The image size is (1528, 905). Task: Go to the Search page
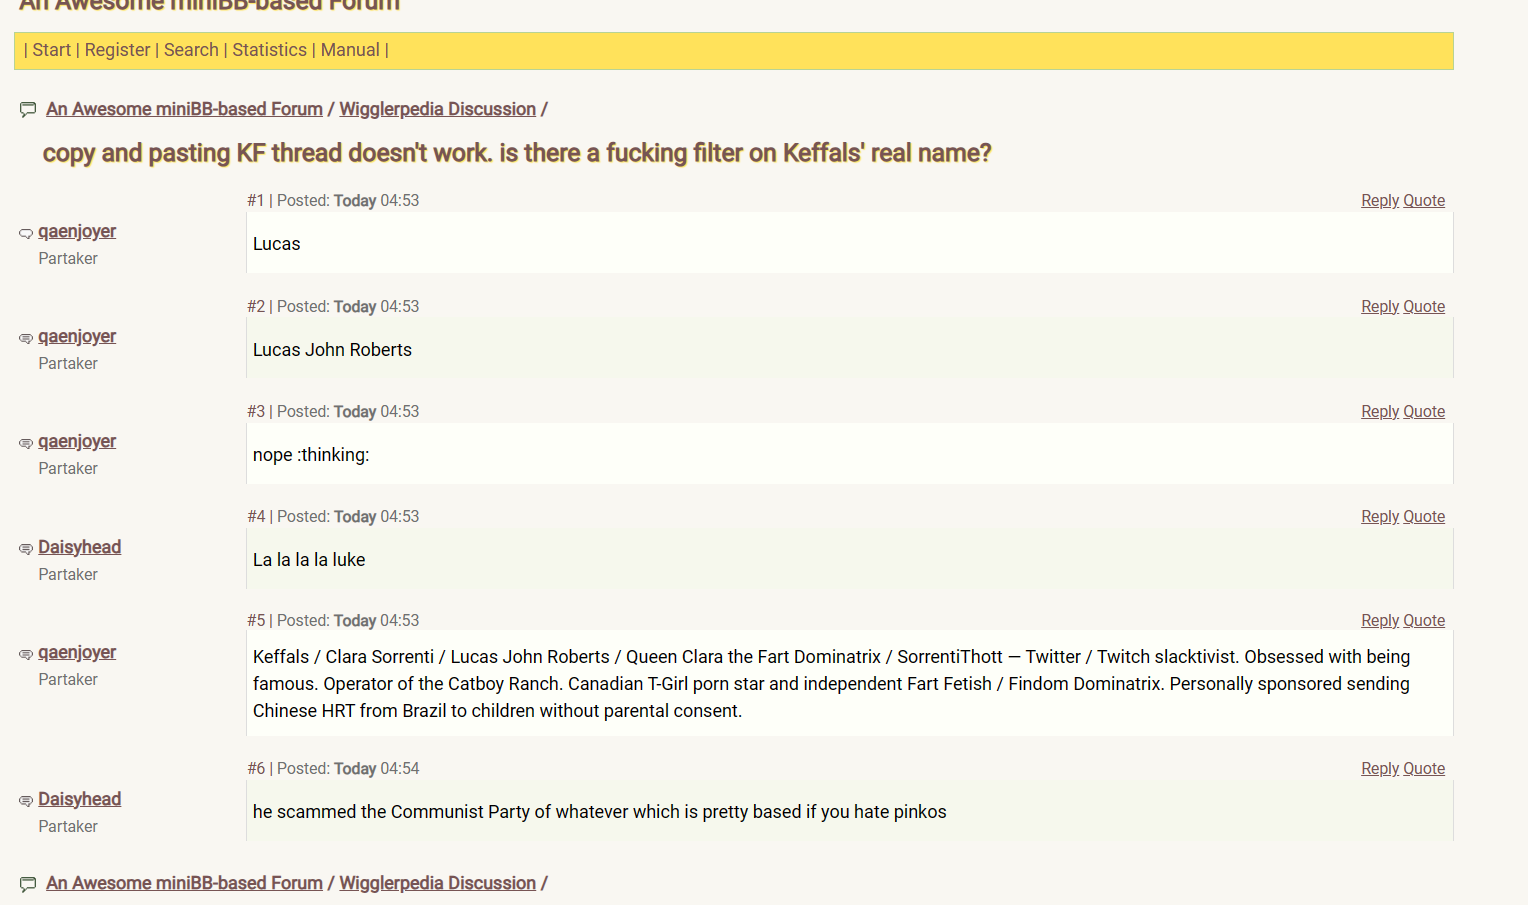pos(191,50)
